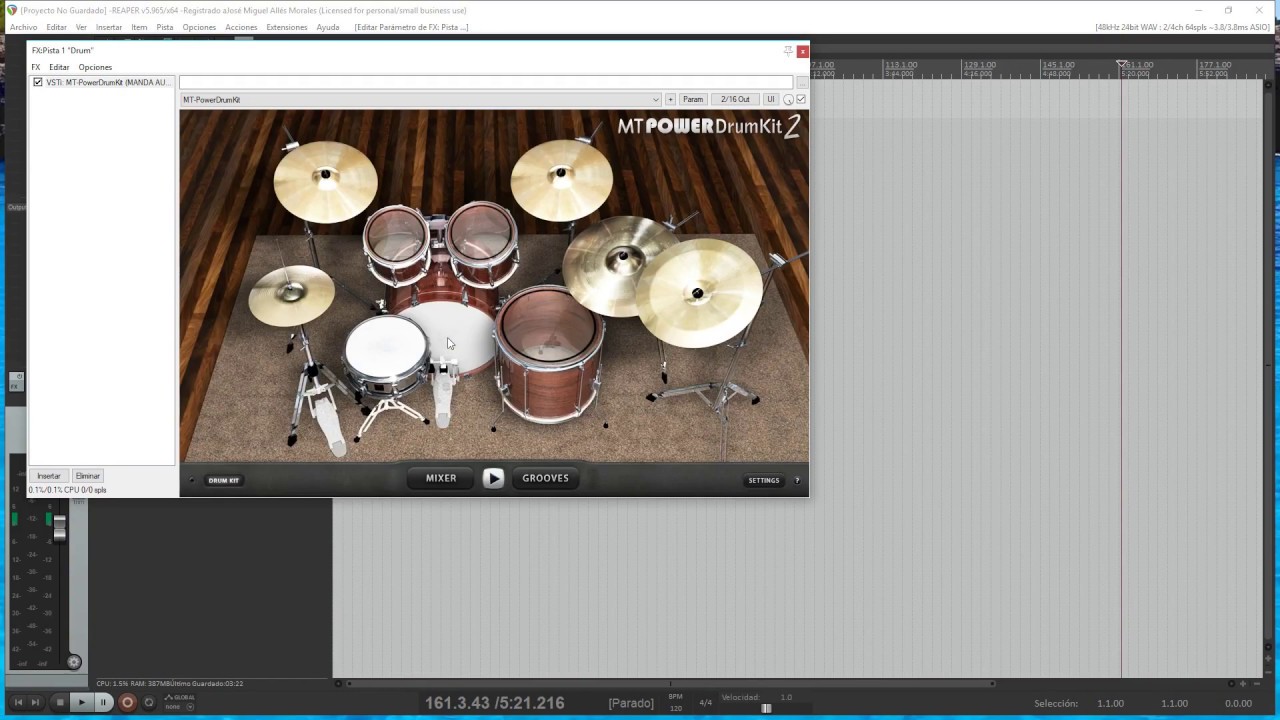This screenshot has width=1280, height=720.
Task: Open drum kit SETTINGS
Action: click(x=764, y=480)
